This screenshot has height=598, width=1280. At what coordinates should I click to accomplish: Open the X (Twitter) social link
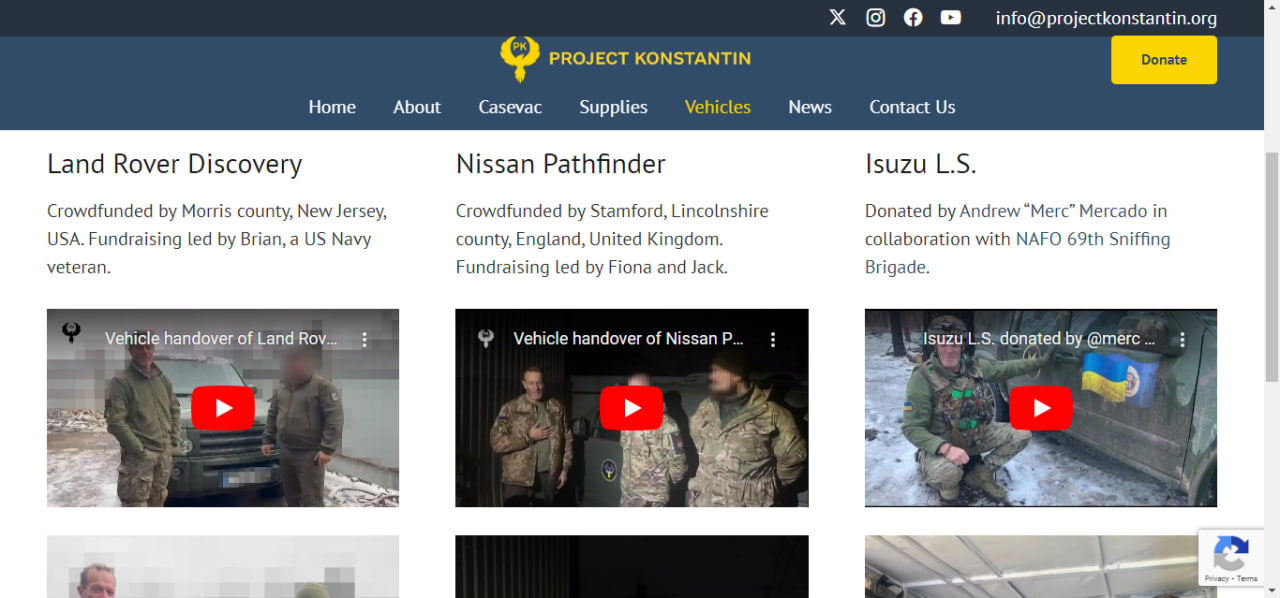click(x=837, y=17)
